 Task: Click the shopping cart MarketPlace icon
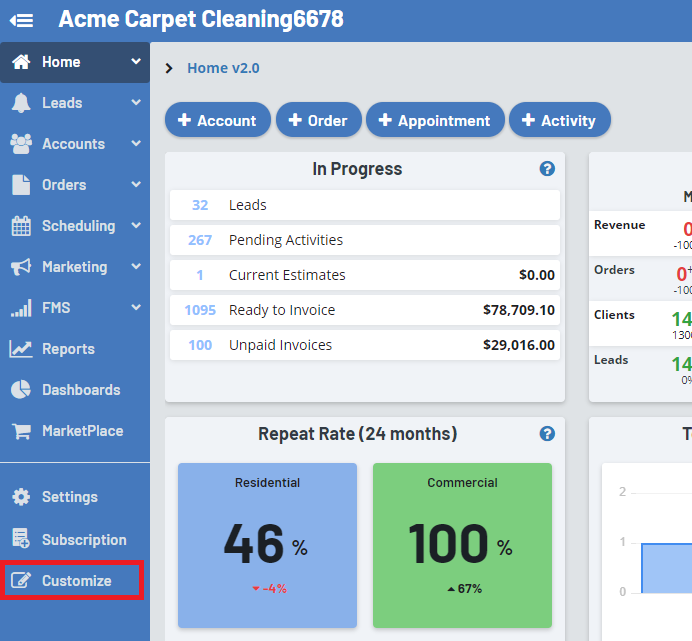(x=21, y=431)
